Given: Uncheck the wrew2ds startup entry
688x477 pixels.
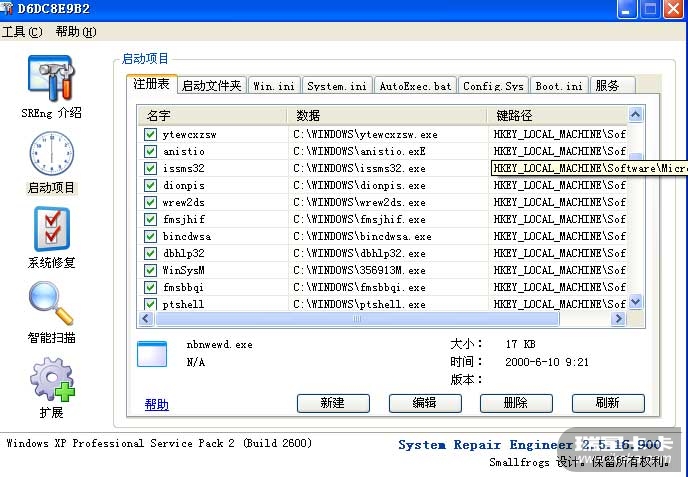Looking at the screenshot, I should 150,202.
